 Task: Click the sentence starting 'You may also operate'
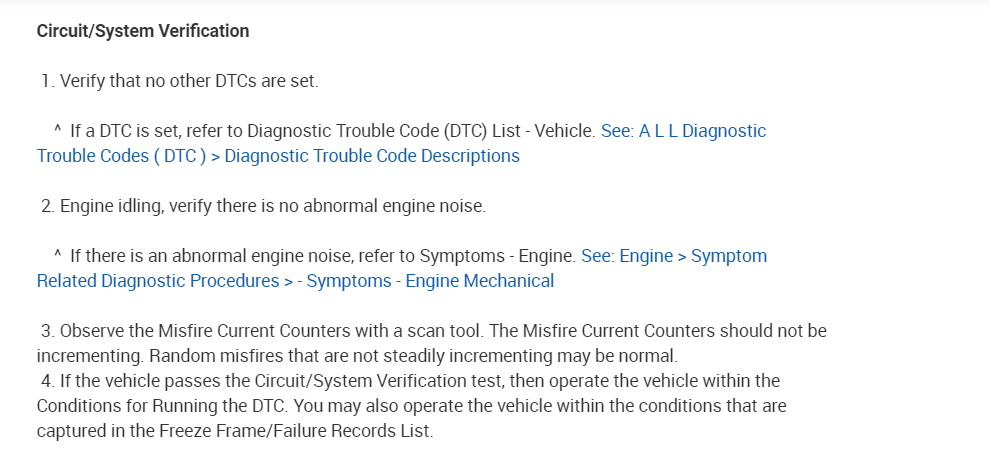[x=500, y=406]
